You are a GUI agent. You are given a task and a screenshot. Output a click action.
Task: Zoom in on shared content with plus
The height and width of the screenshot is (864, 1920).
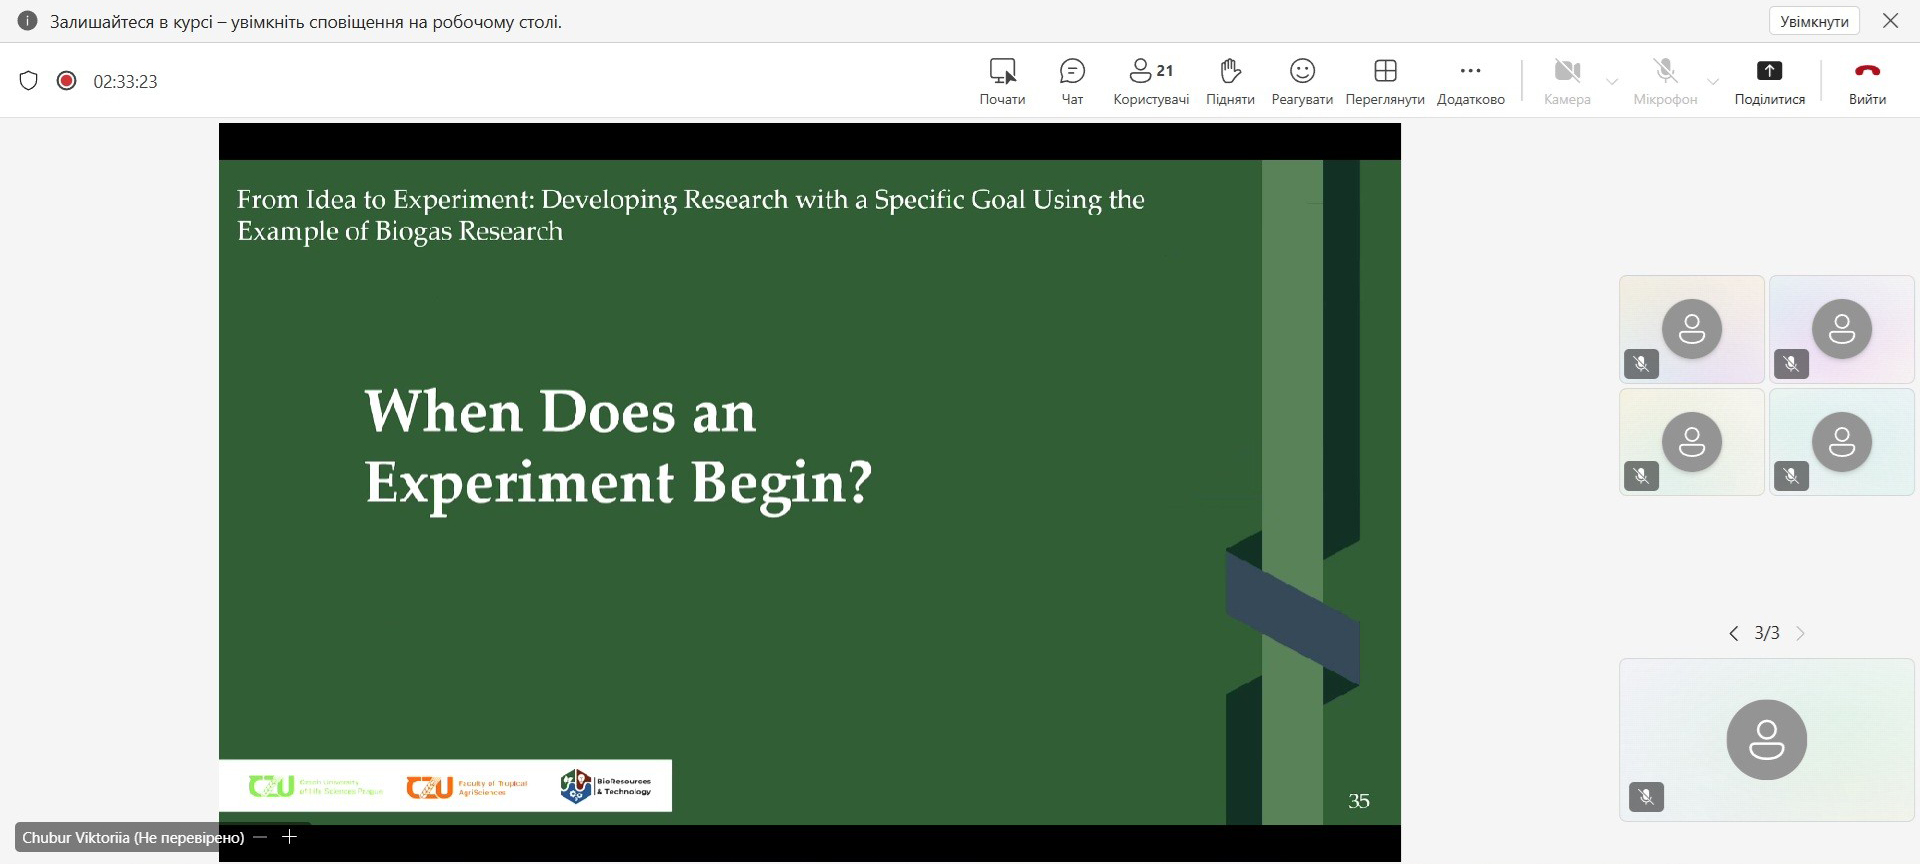coord(289,837)
